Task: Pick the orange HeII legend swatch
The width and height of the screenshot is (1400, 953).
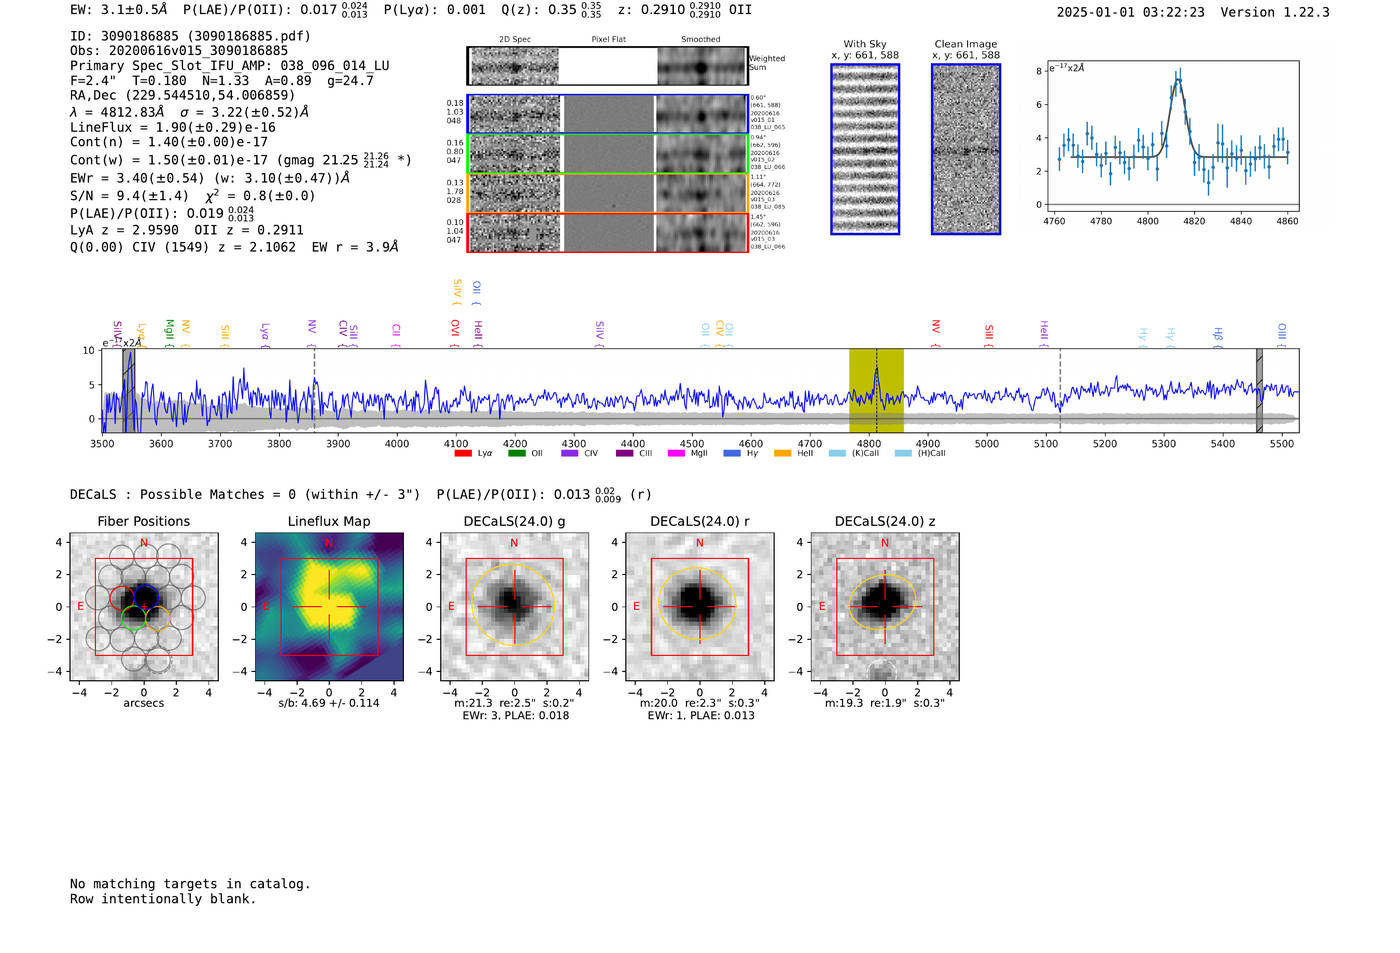Action: coord(782,453)
